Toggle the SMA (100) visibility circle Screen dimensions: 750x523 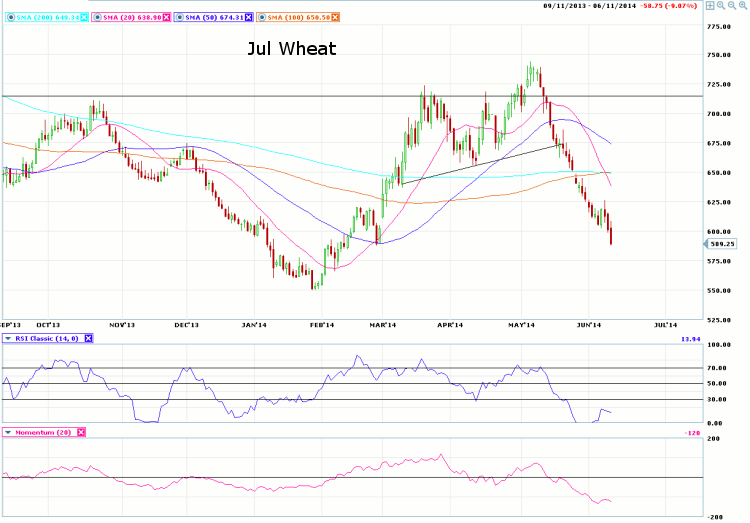265,17
